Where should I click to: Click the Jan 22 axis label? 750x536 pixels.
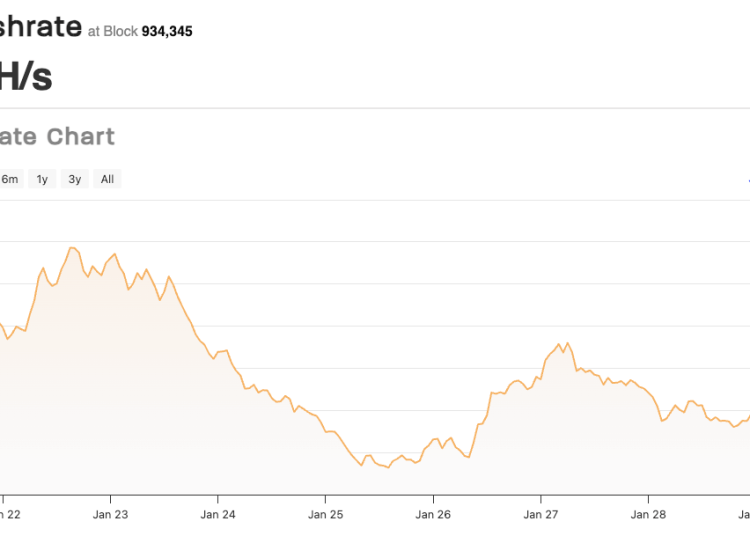pyautogui.click(x=8, y=514)
